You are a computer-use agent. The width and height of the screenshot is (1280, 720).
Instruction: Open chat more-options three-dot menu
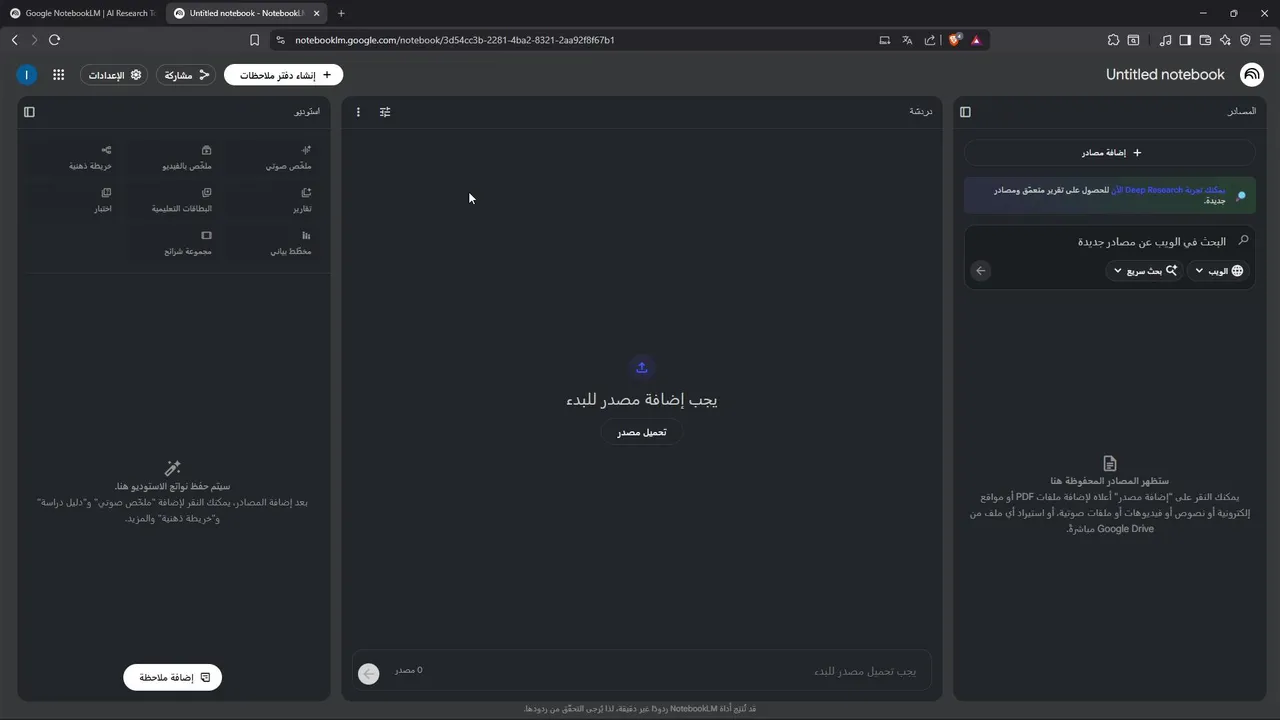(358, 112)
